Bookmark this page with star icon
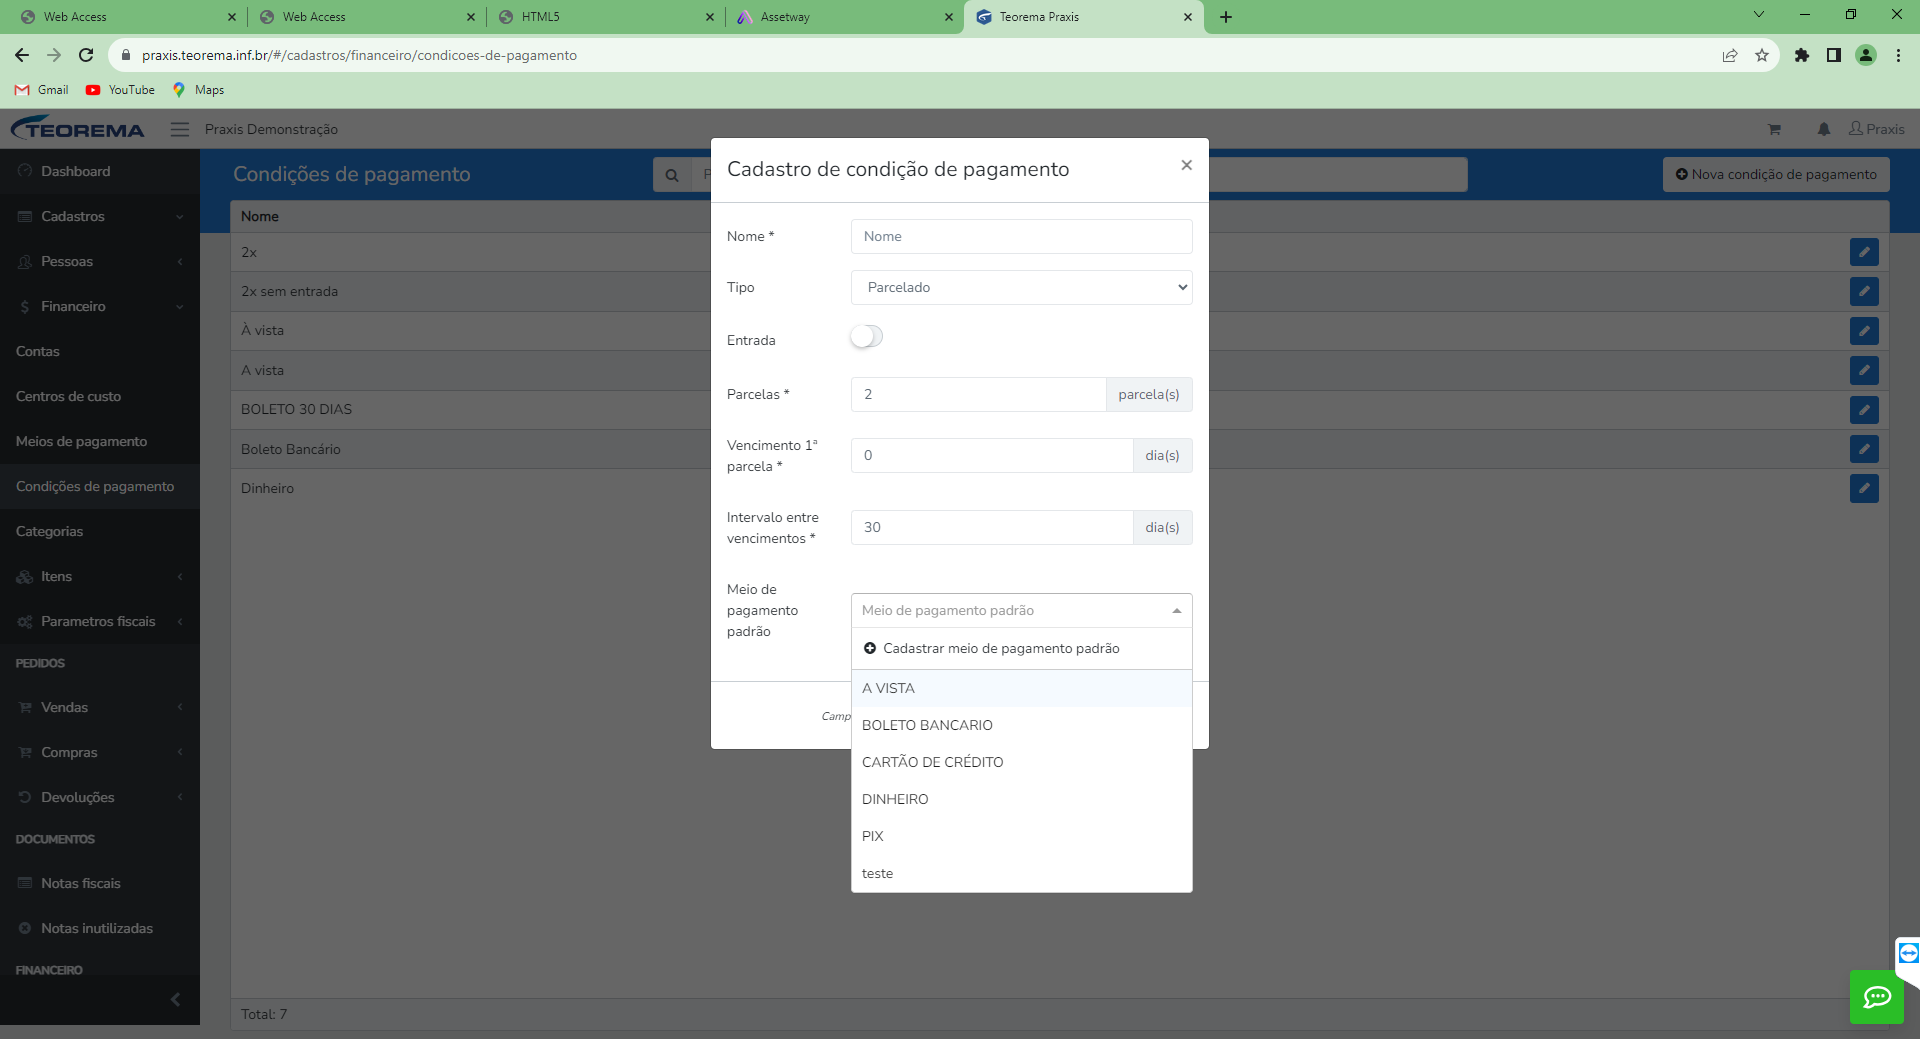Screen dimensions: 1920x1039 [x=1762, y=55]
